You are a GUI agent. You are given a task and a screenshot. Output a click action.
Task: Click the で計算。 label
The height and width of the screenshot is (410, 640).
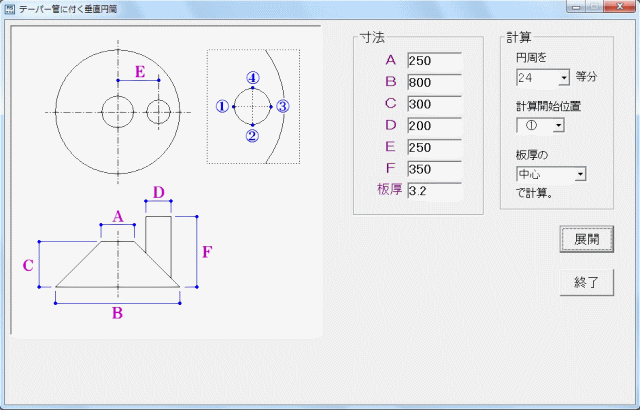535,193
